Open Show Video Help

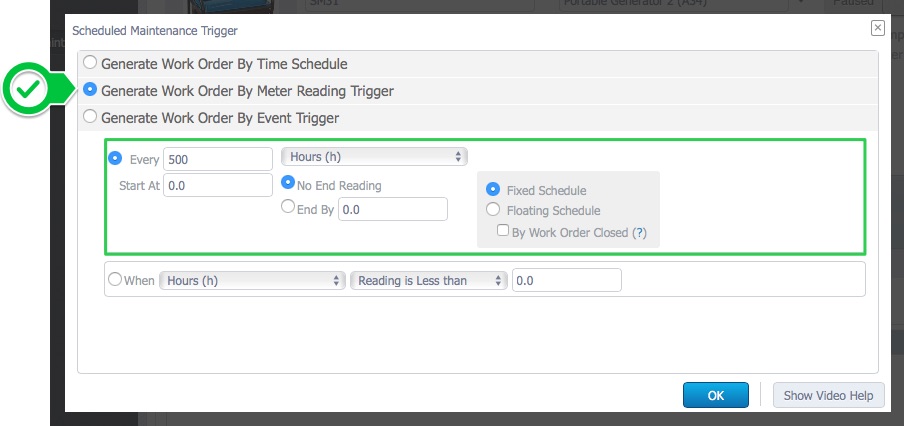pyautogui.click(x=828, y=395)
